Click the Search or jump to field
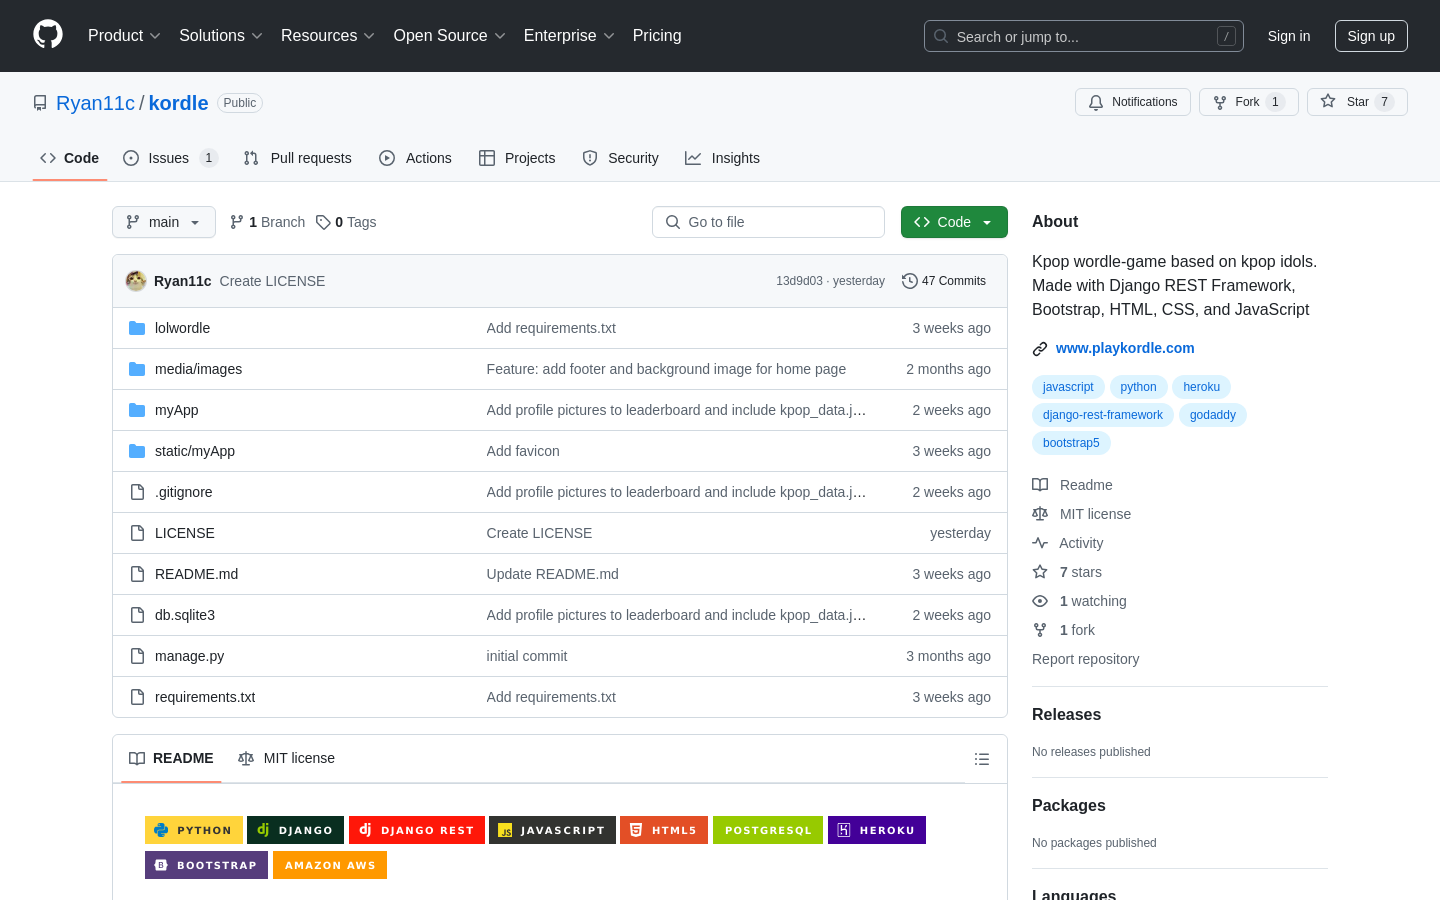Image resolution: width=1440 pixels, height=900 pixels. click(x=1084, y=36)
